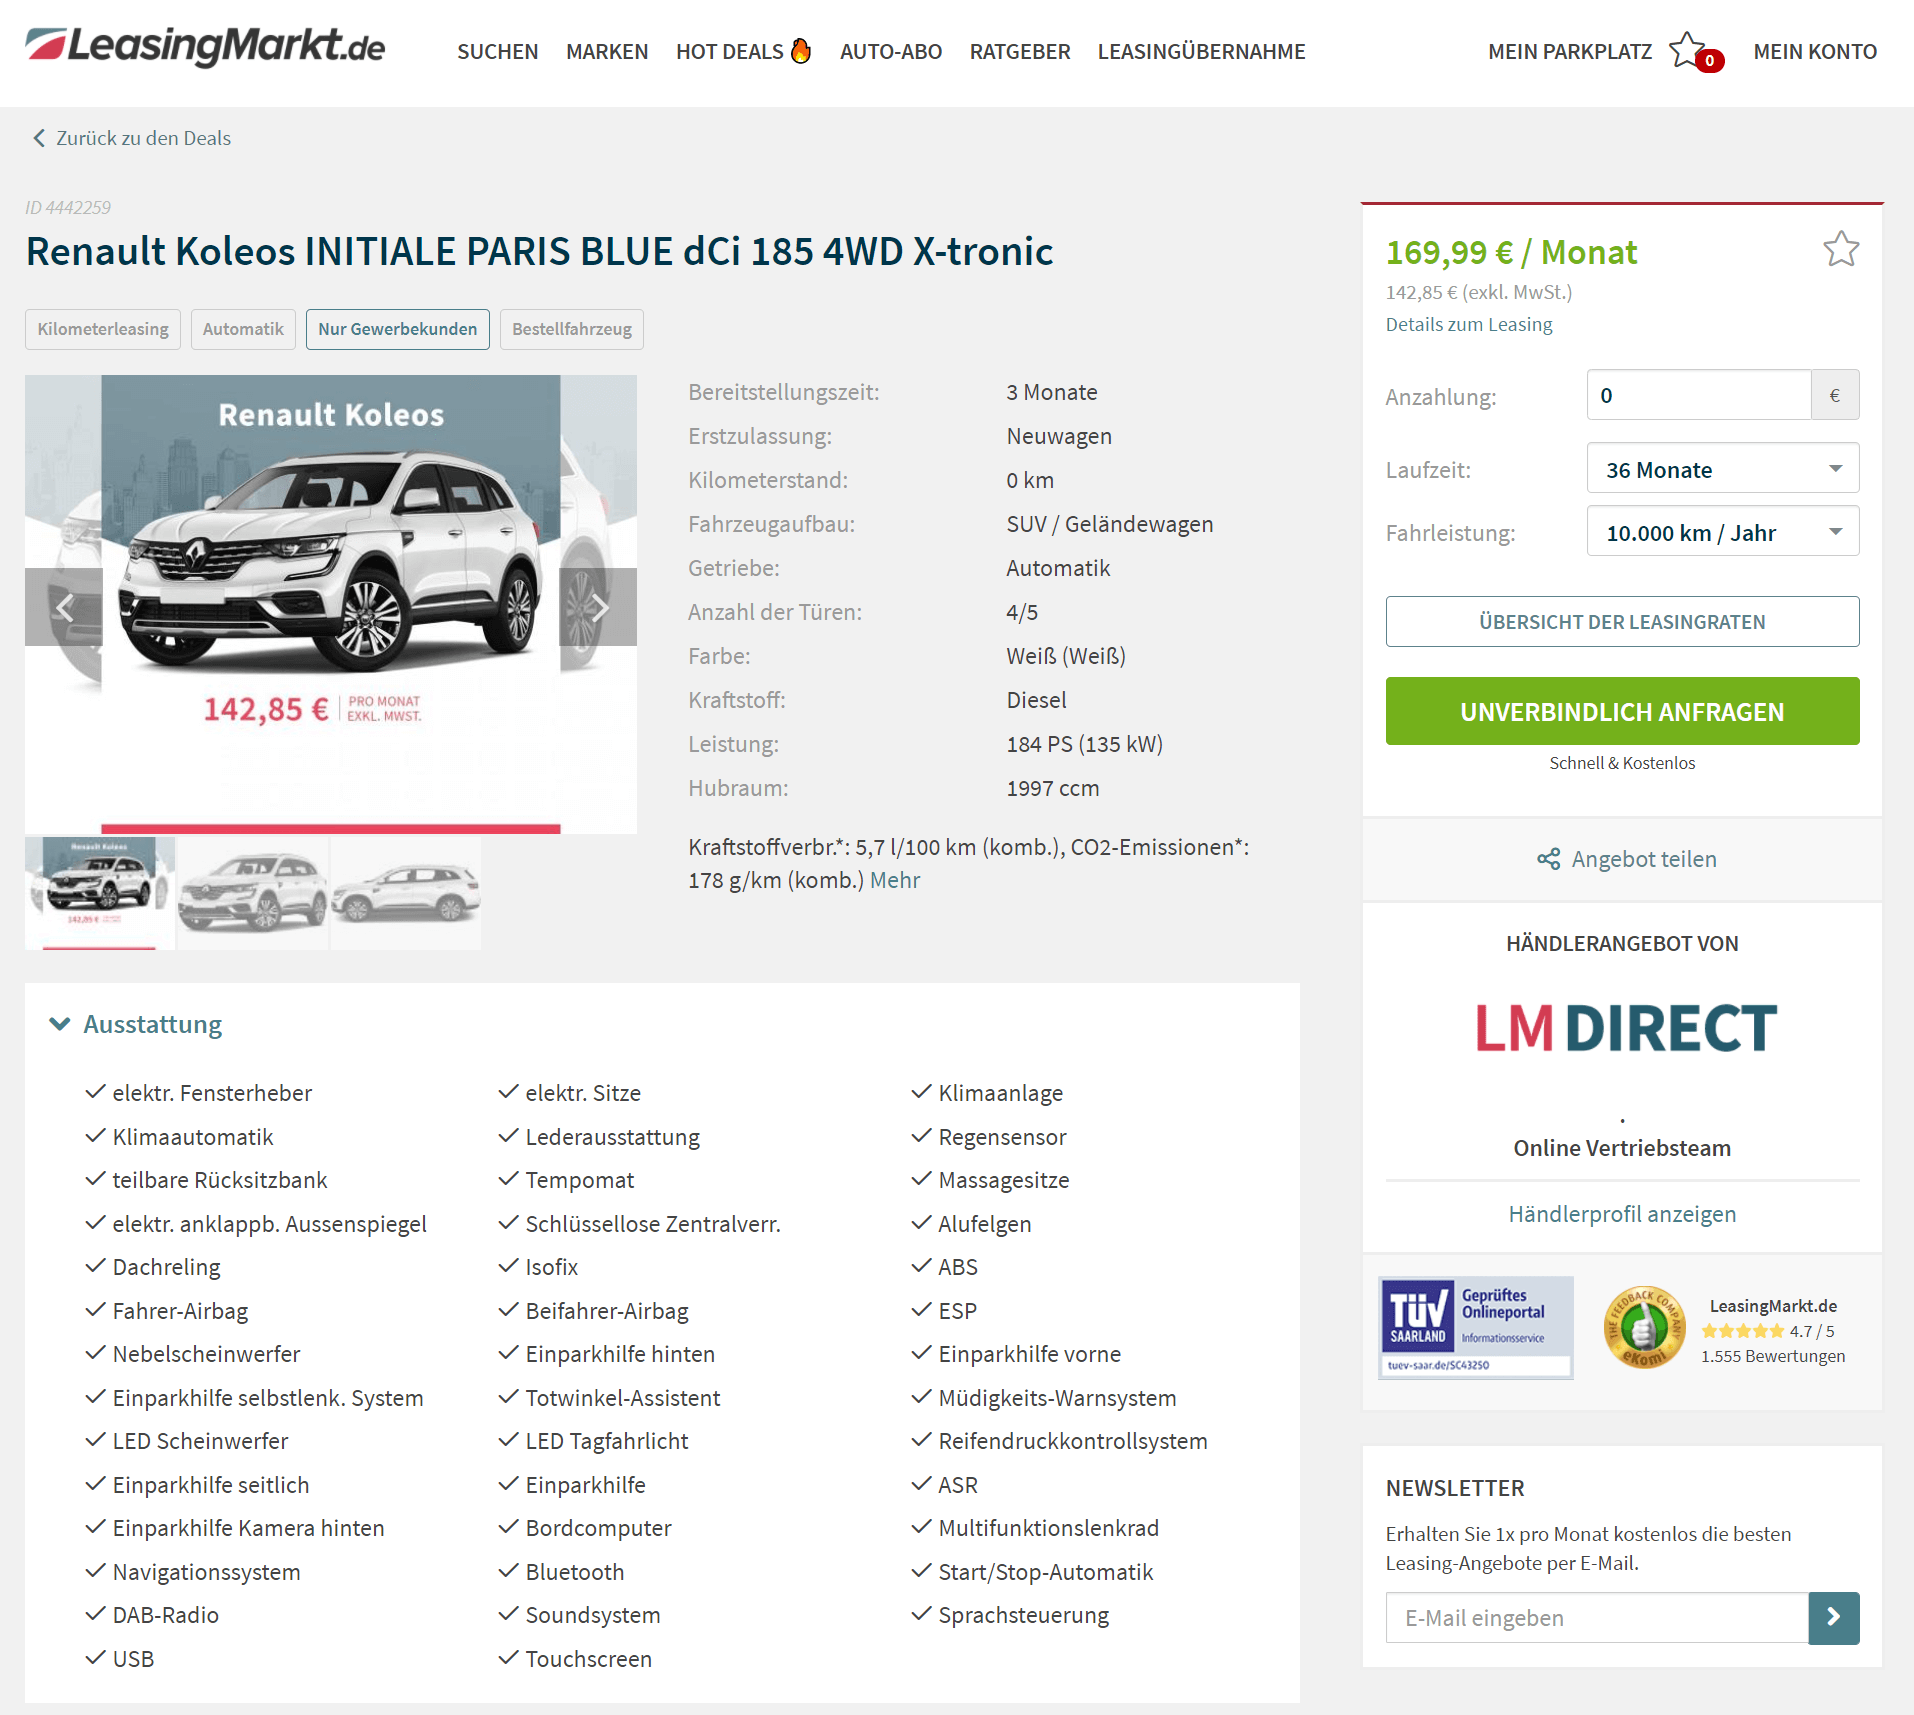This screenshot has height=1715, width=1914.
Task: Focus the Anzahlung input field
Action: (x=1699, y=395)
